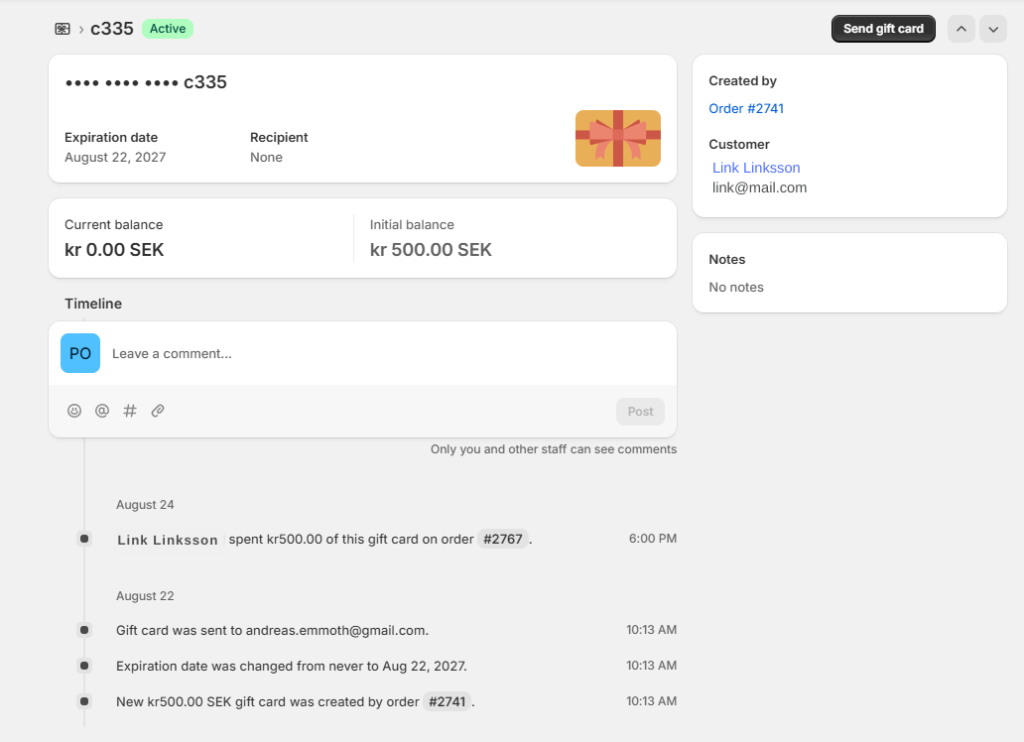Select the c335 breadcrumb title
Viewport: 1024px width, 742px height.
(110, 28)
